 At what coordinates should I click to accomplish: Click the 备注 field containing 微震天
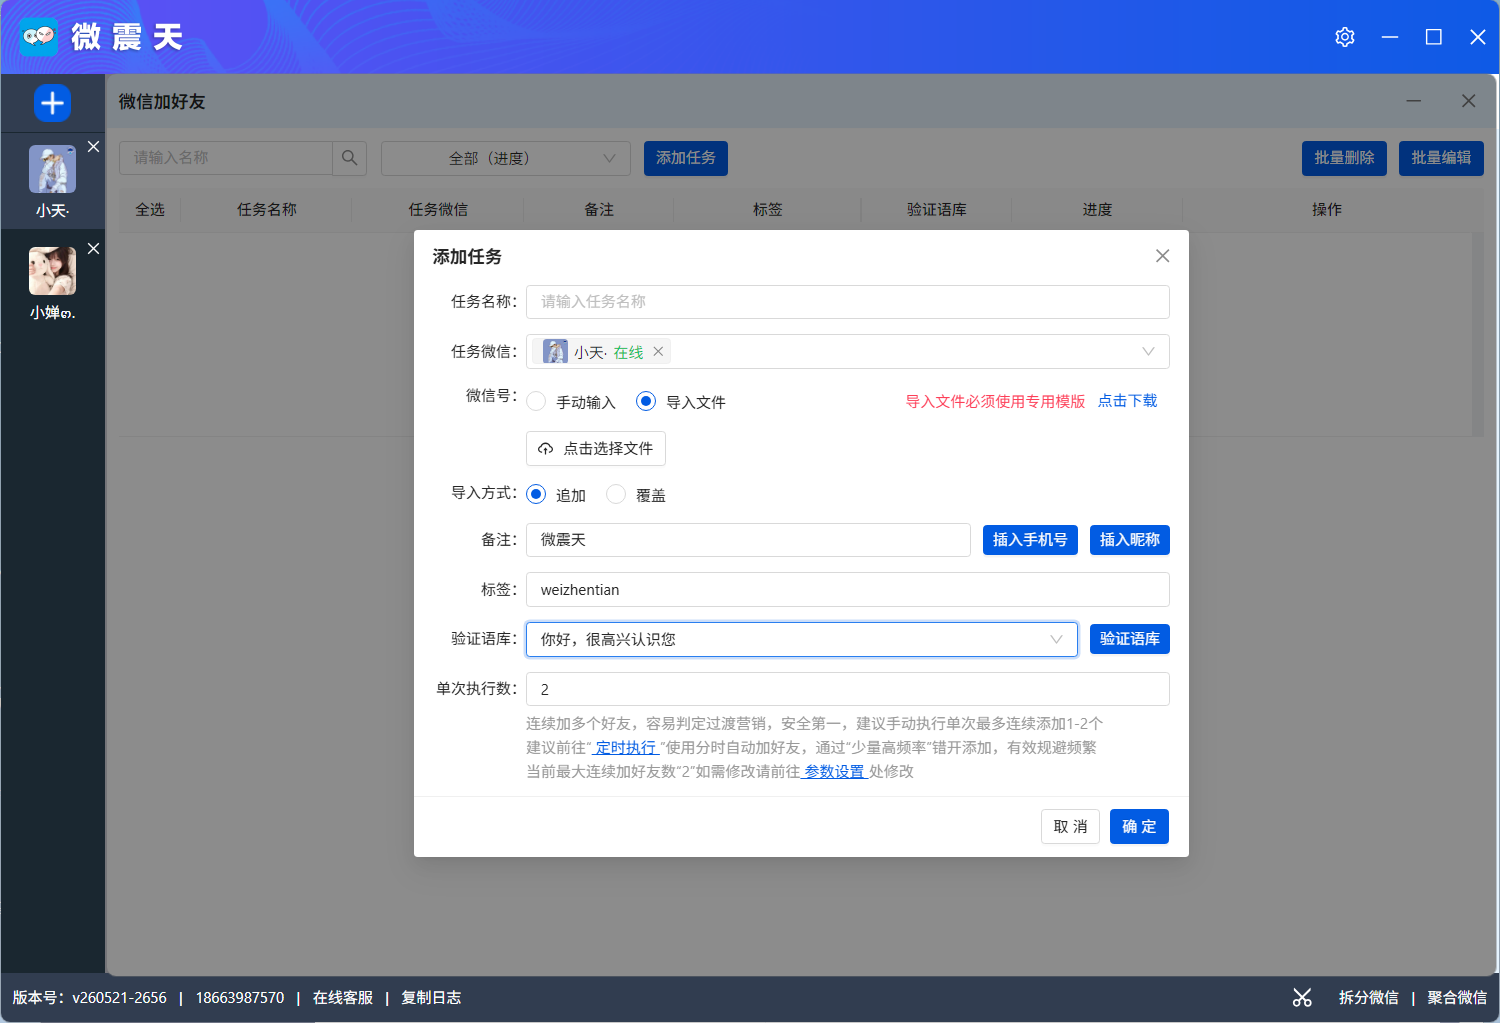[748, 540]
